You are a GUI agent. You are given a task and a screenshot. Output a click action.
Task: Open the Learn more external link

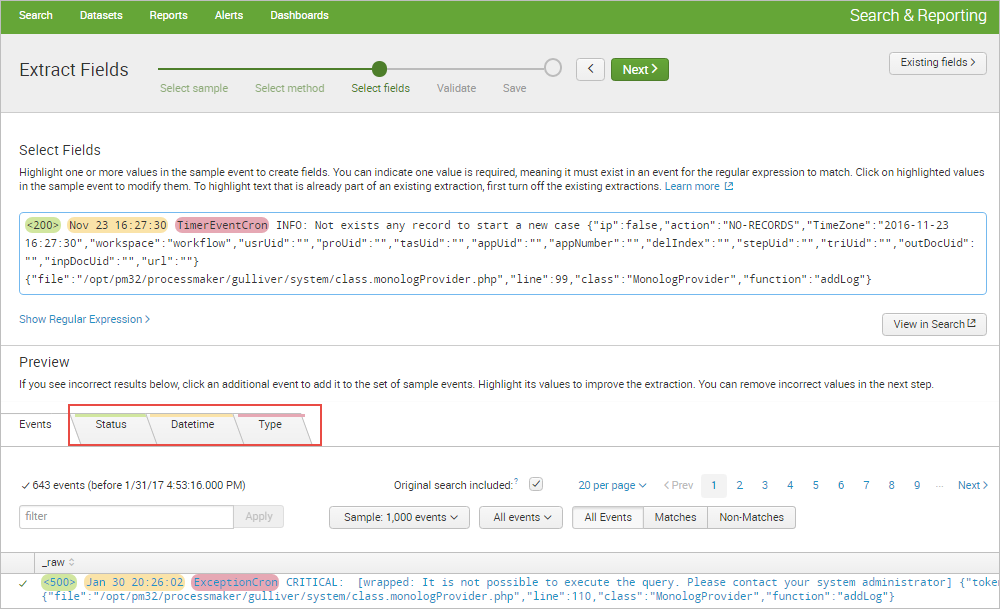pyautogui.click(x=699, y=187)
